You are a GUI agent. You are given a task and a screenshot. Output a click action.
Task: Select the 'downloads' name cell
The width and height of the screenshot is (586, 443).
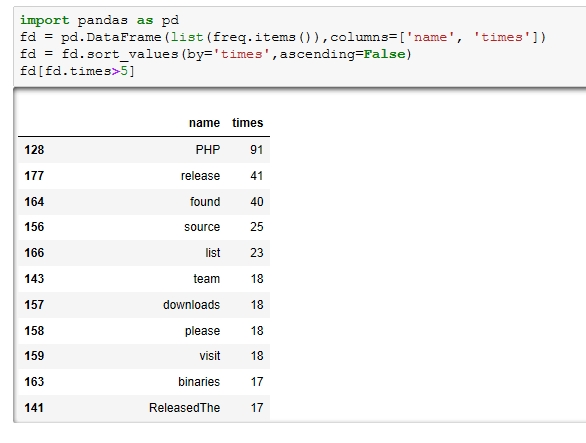coord(191,305)
